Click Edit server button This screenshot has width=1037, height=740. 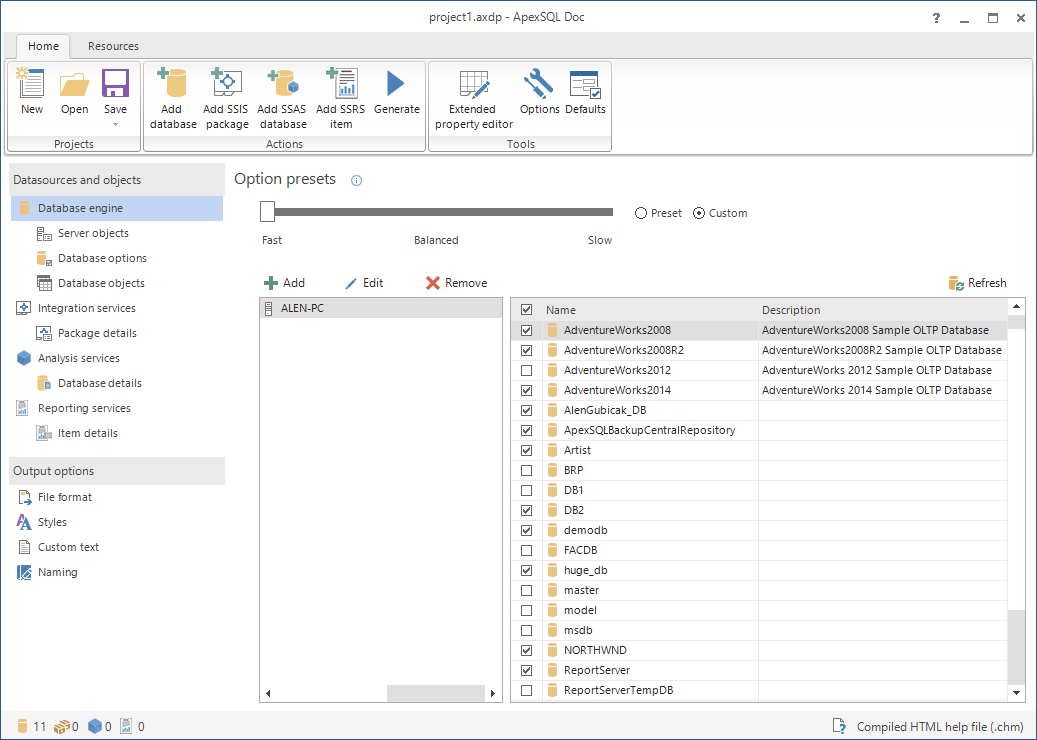click(x=364, y=283)
